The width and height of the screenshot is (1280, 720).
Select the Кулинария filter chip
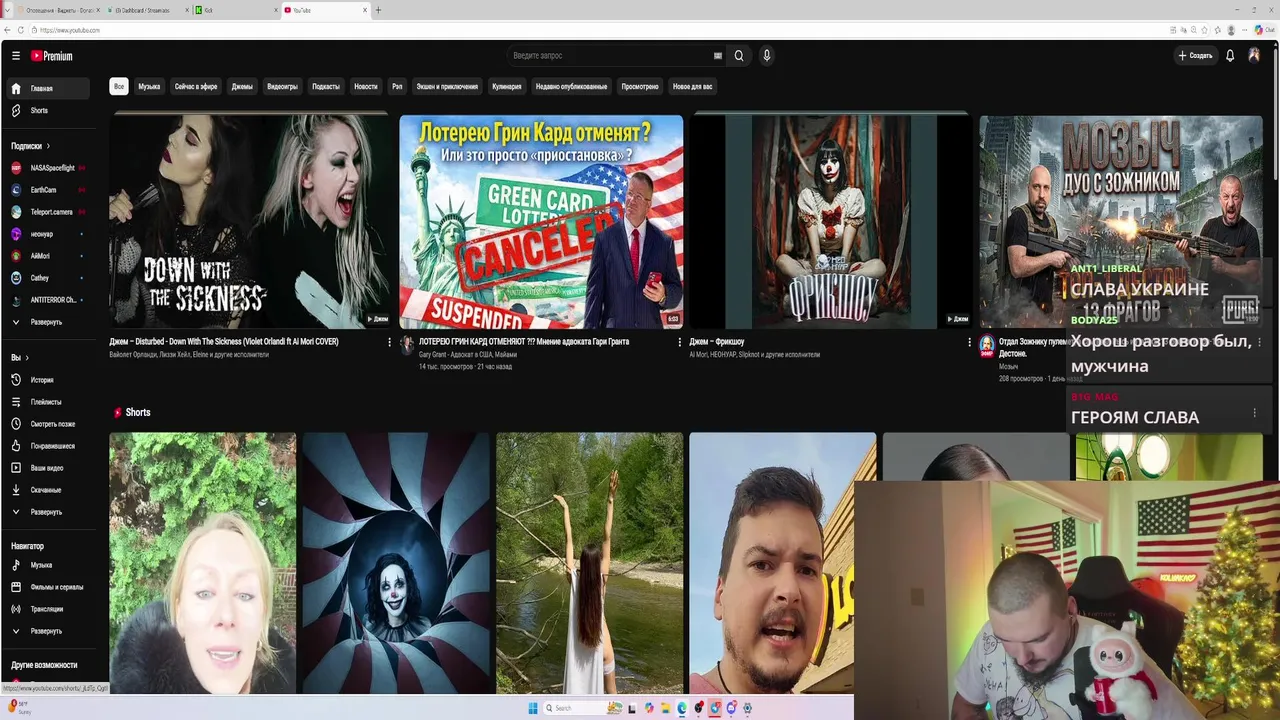[x=507, y=86]
